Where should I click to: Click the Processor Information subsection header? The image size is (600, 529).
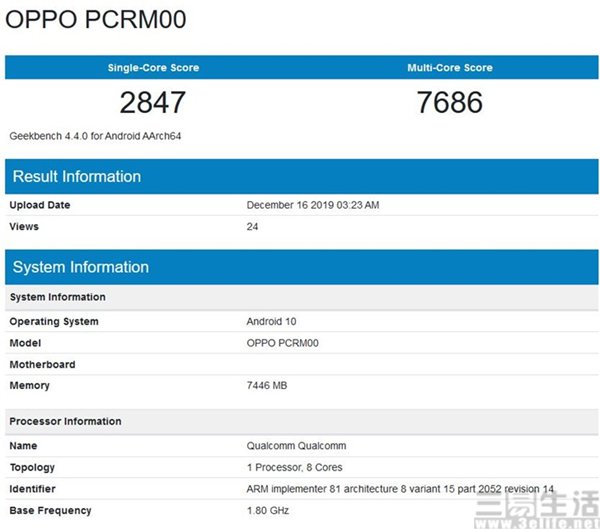[x=65, y=421]
